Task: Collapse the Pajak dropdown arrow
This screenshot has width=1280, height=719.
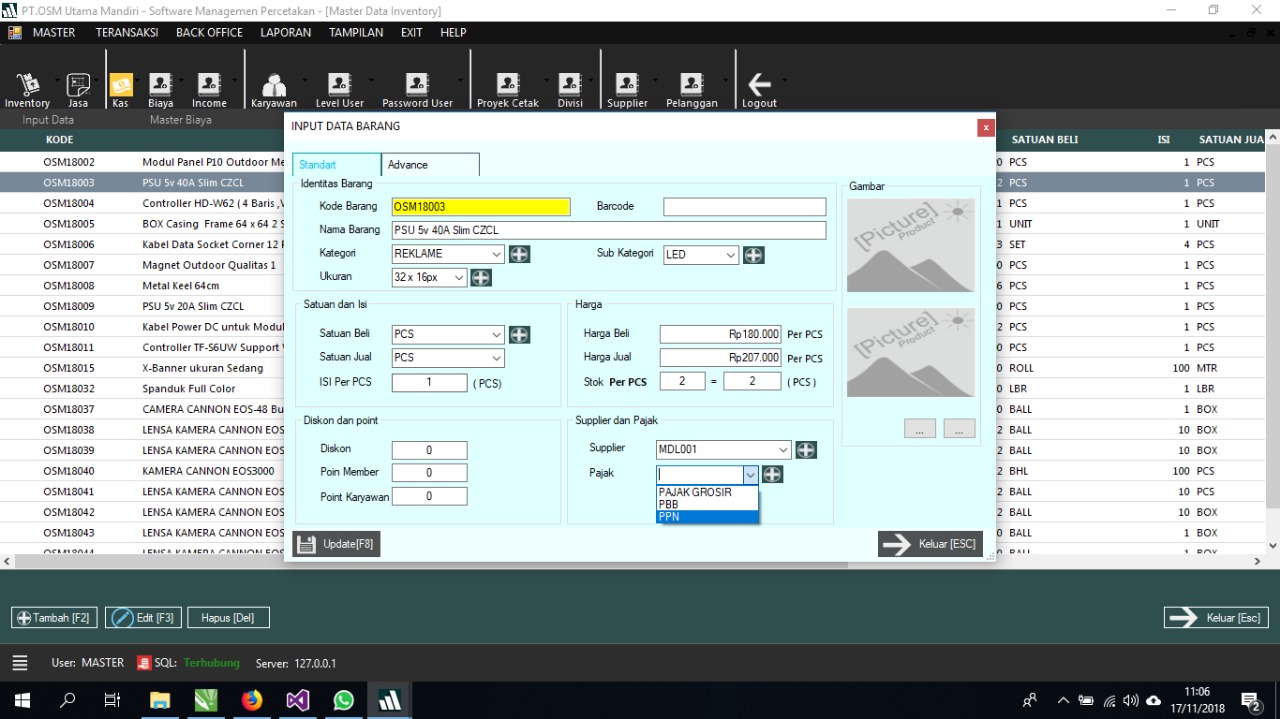Action: tap(750, 475)
